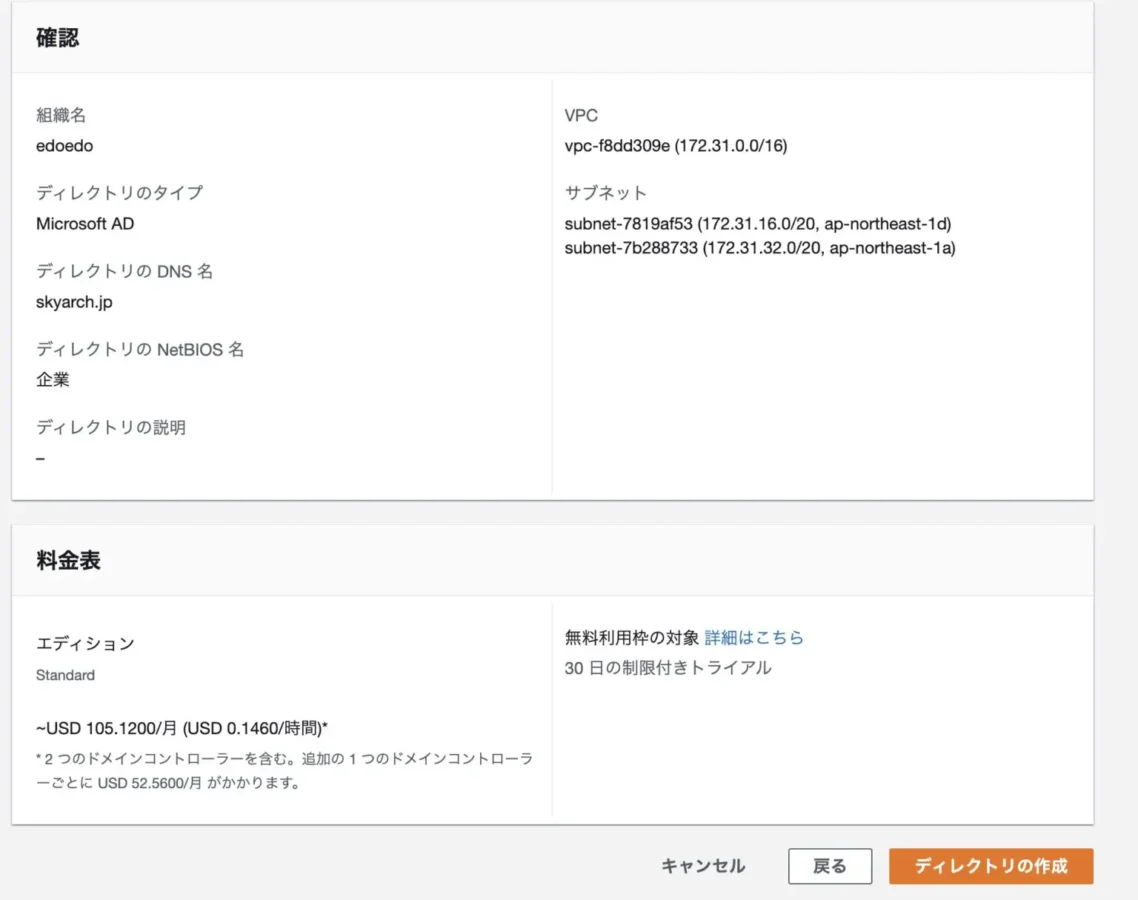
Task: Open the 詳細はこちら link
Action: point(754,637)
